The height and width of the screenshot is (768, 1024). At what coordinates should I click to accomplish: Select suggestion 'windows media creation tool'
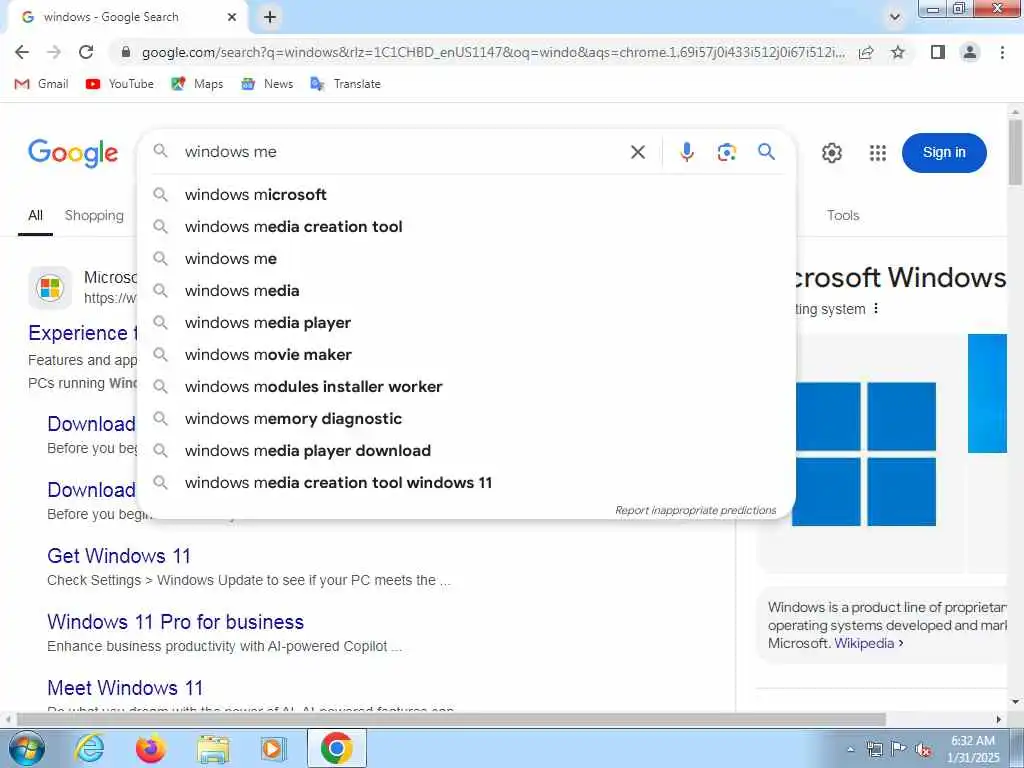pyautogui.click(x=467, y=227)
